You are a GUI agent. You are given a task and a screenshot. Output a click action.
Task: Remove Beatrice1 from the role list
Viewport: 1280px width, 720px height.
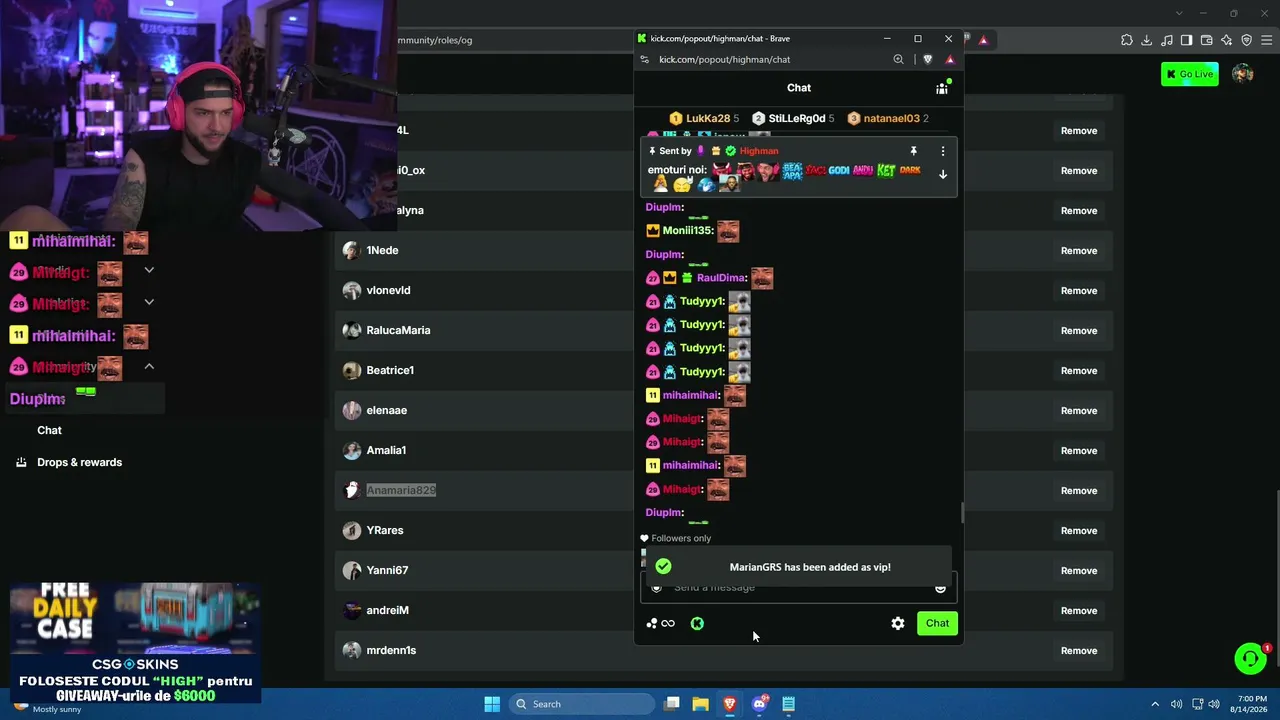click(x=1079, y=370)
